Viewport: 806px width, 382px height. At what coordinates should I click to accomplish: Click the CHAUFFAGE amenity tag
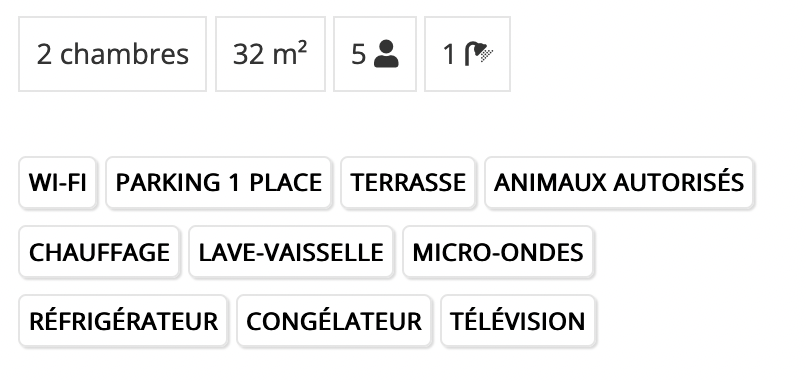pyautogui.click(x=99, y=252)
